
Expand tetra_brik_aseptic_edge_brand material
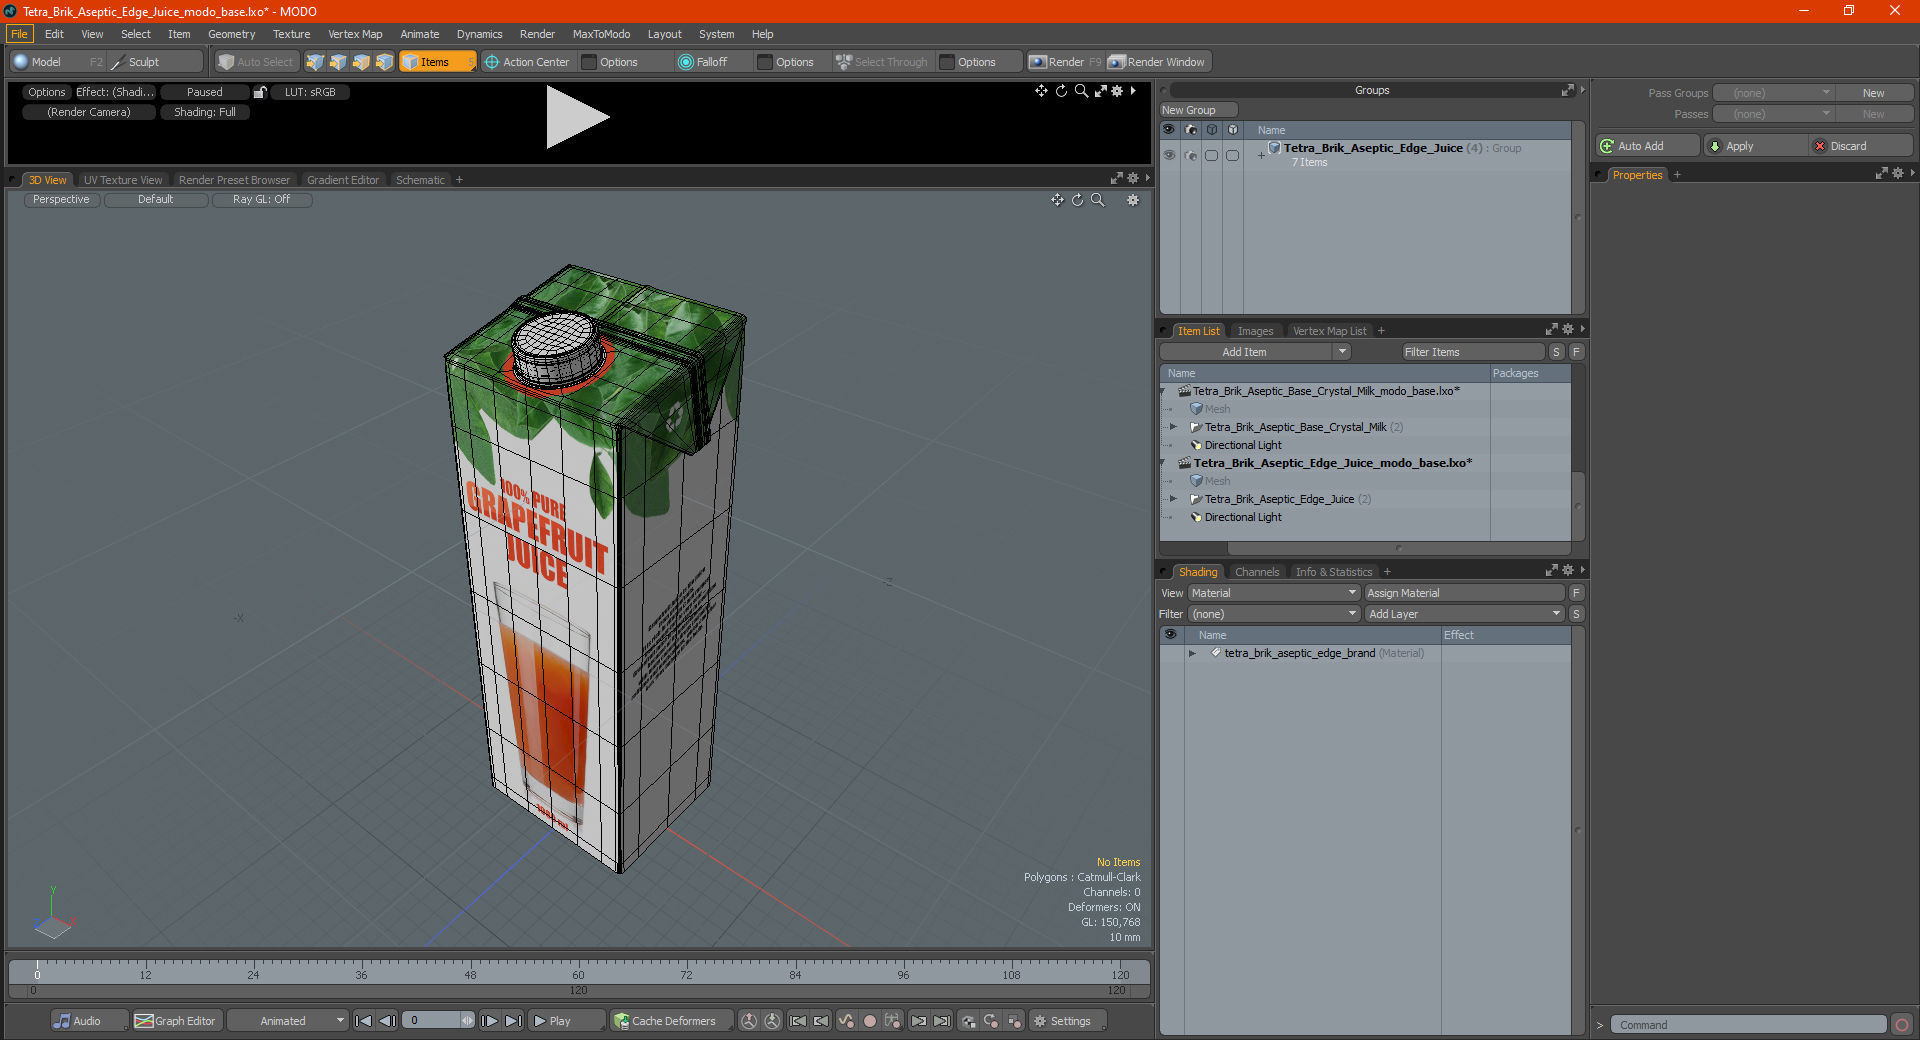[1192, 653]
